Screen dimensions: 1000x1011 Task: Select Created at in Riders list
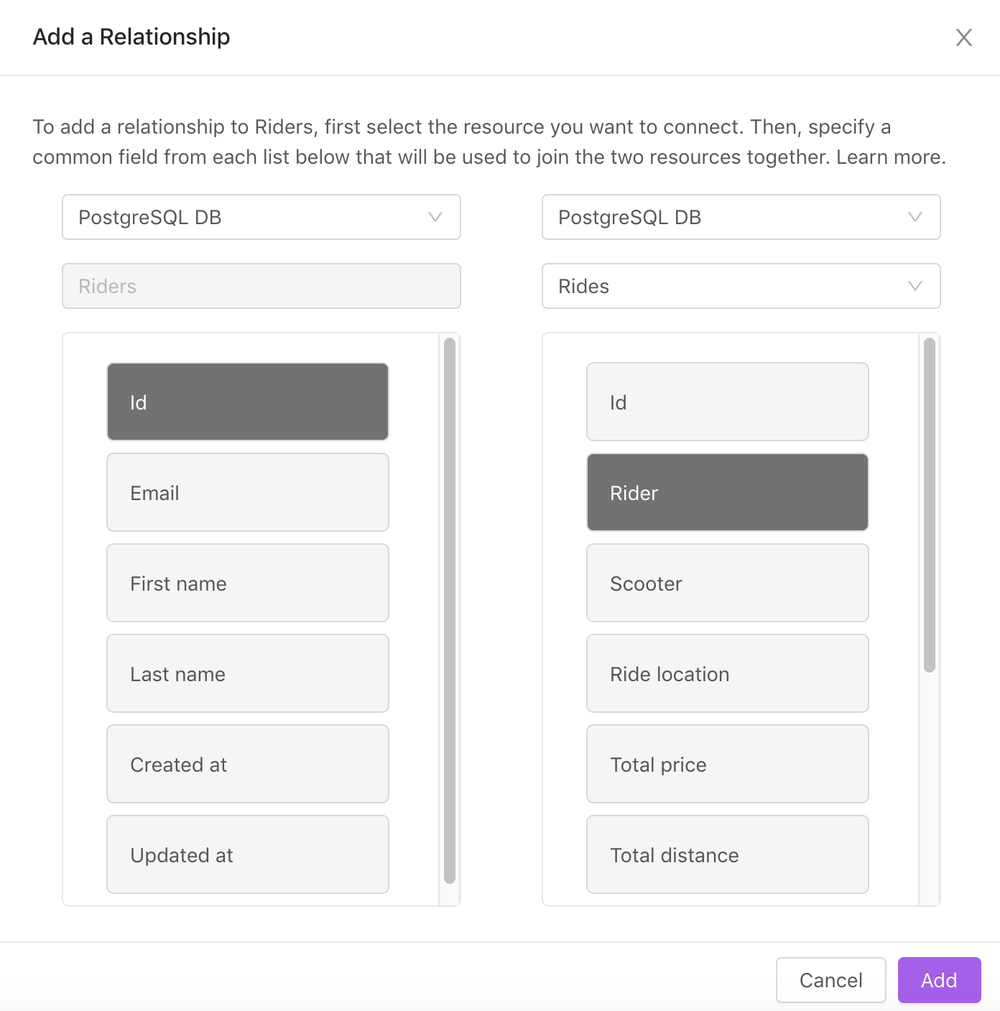(x=247, y=764)
